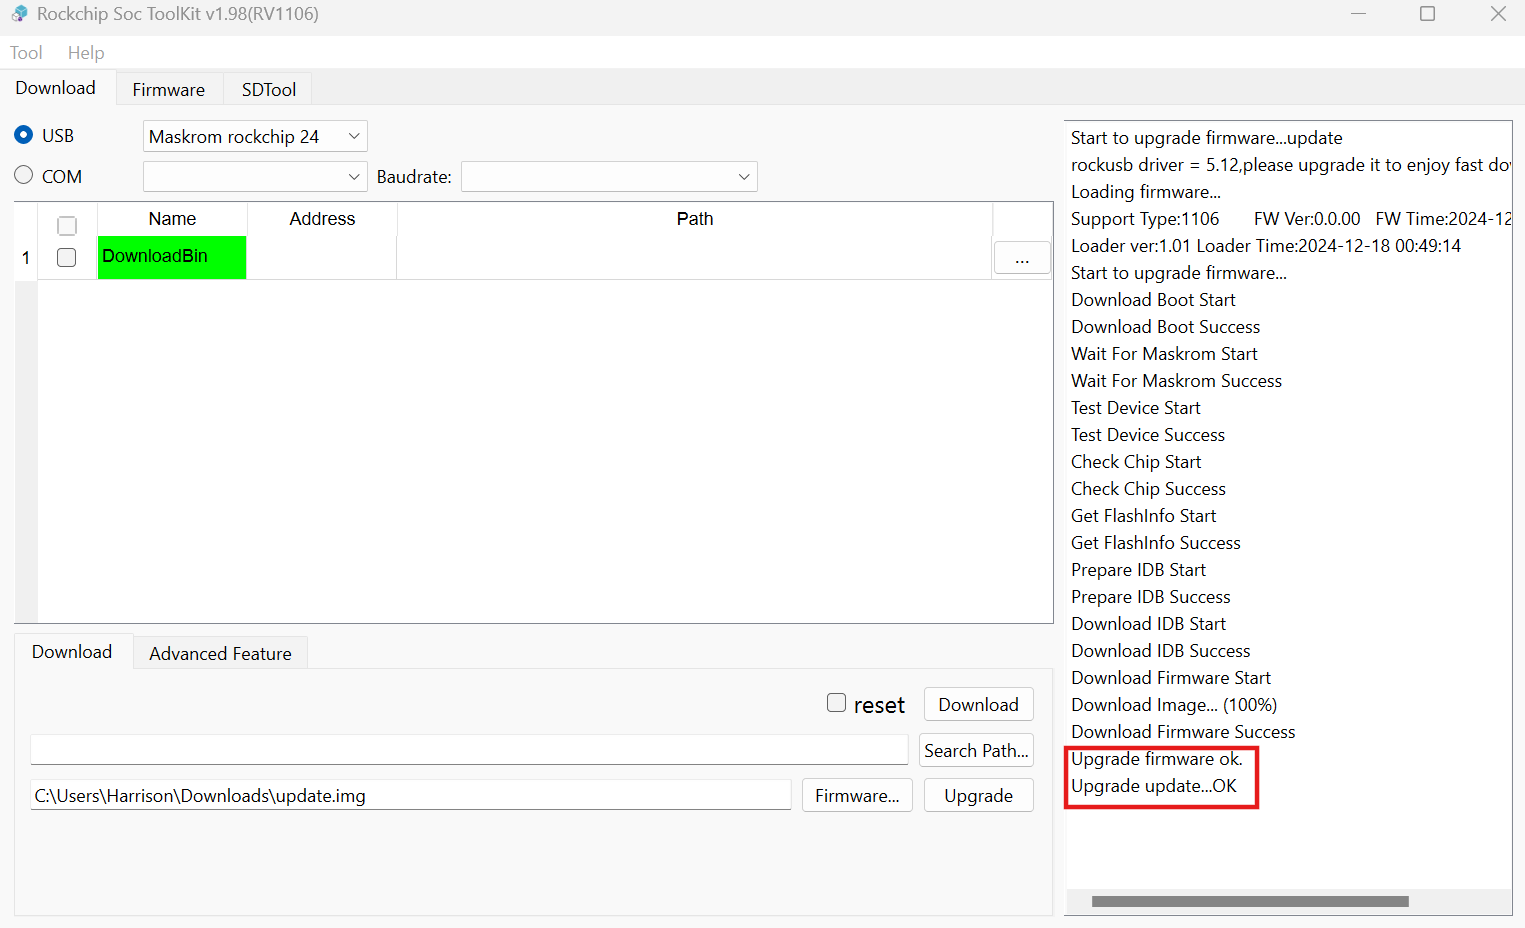Click the update.img firmware path field
This screenshot has height=928, width=1525.
pos(410,796)
